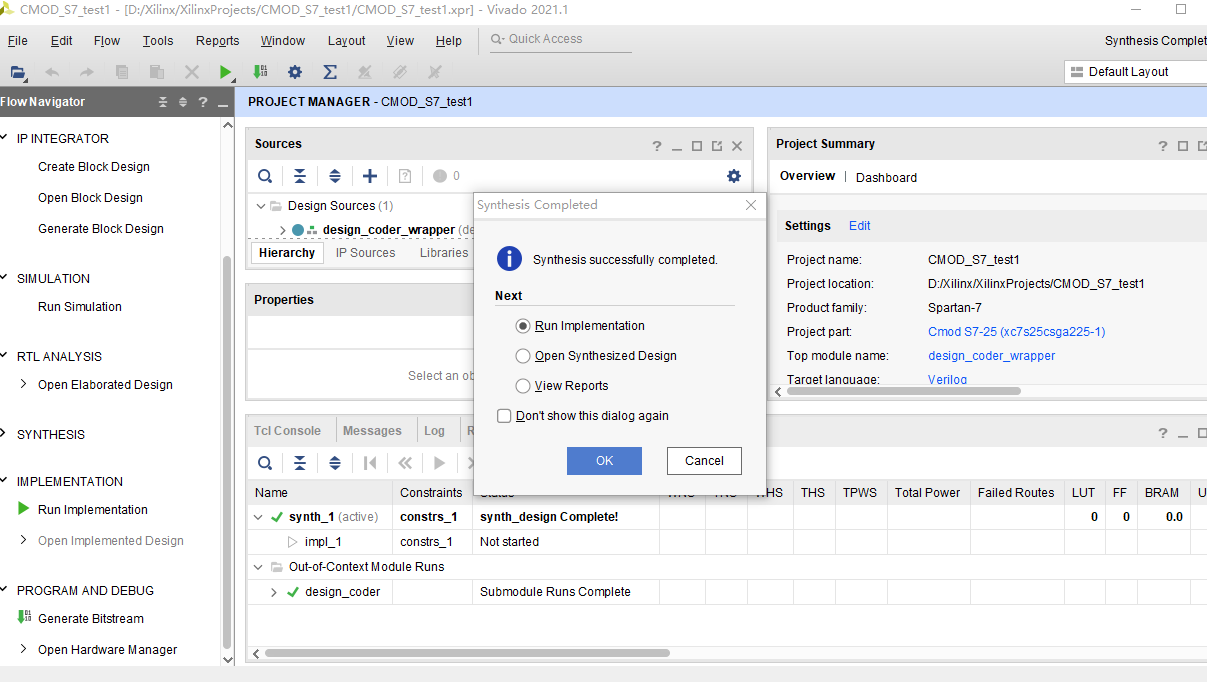Collapse Out-of-Context Module Runs group
The image size is (1207, 682).
(x=259, y=567)
